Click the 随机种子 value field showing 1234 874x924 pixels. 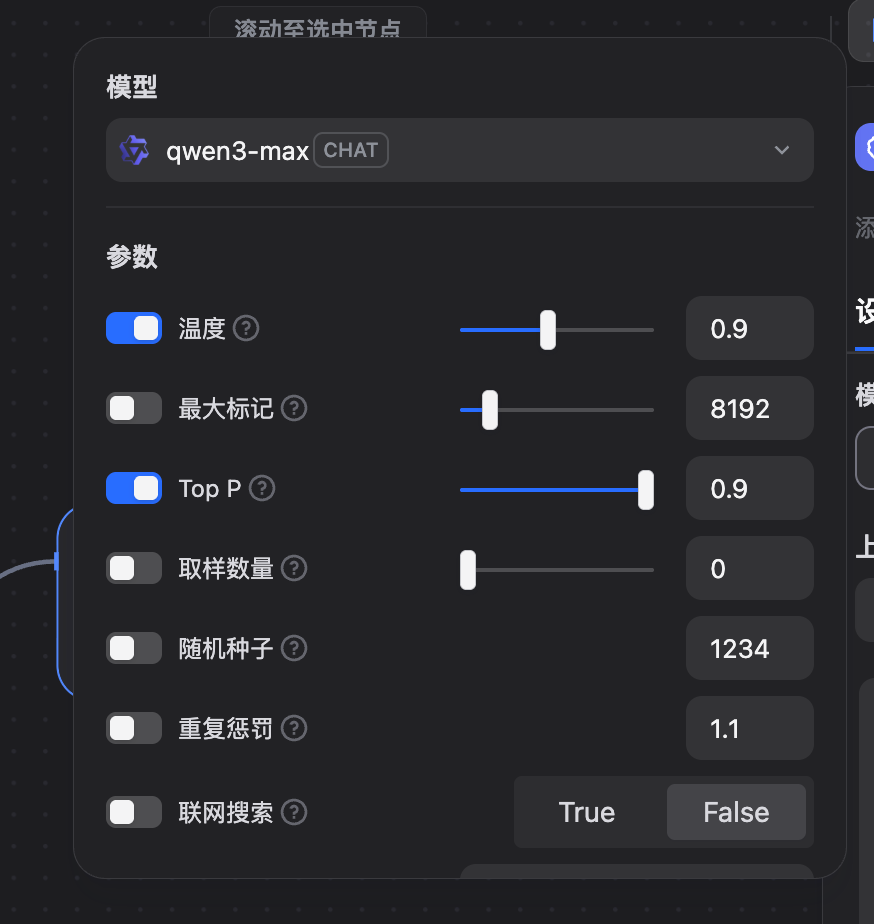[x=749, y=648]
